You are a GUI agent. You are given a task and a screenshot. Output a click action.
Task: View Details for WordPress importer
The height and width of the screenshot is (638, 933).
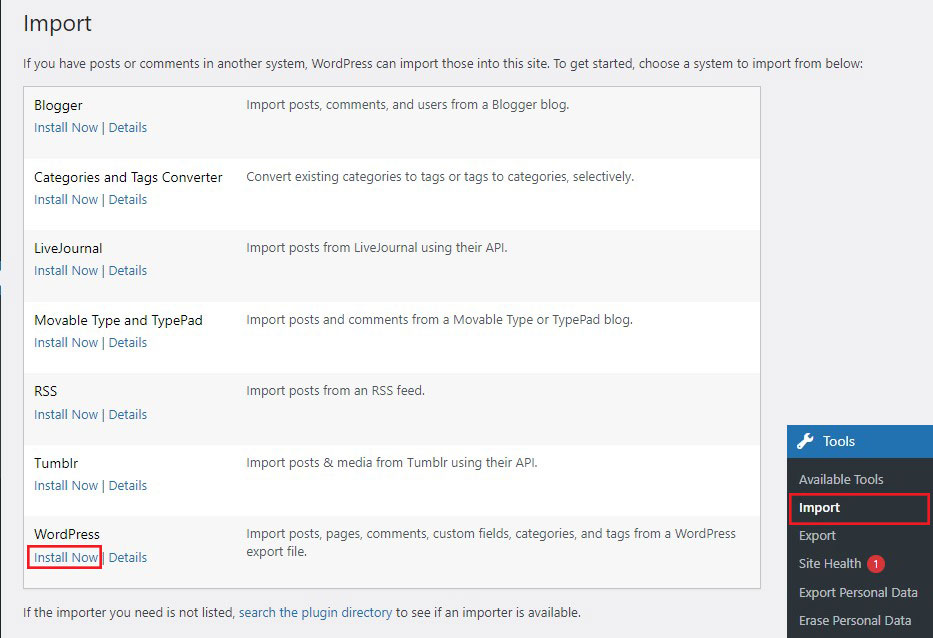tap(128, 558)
